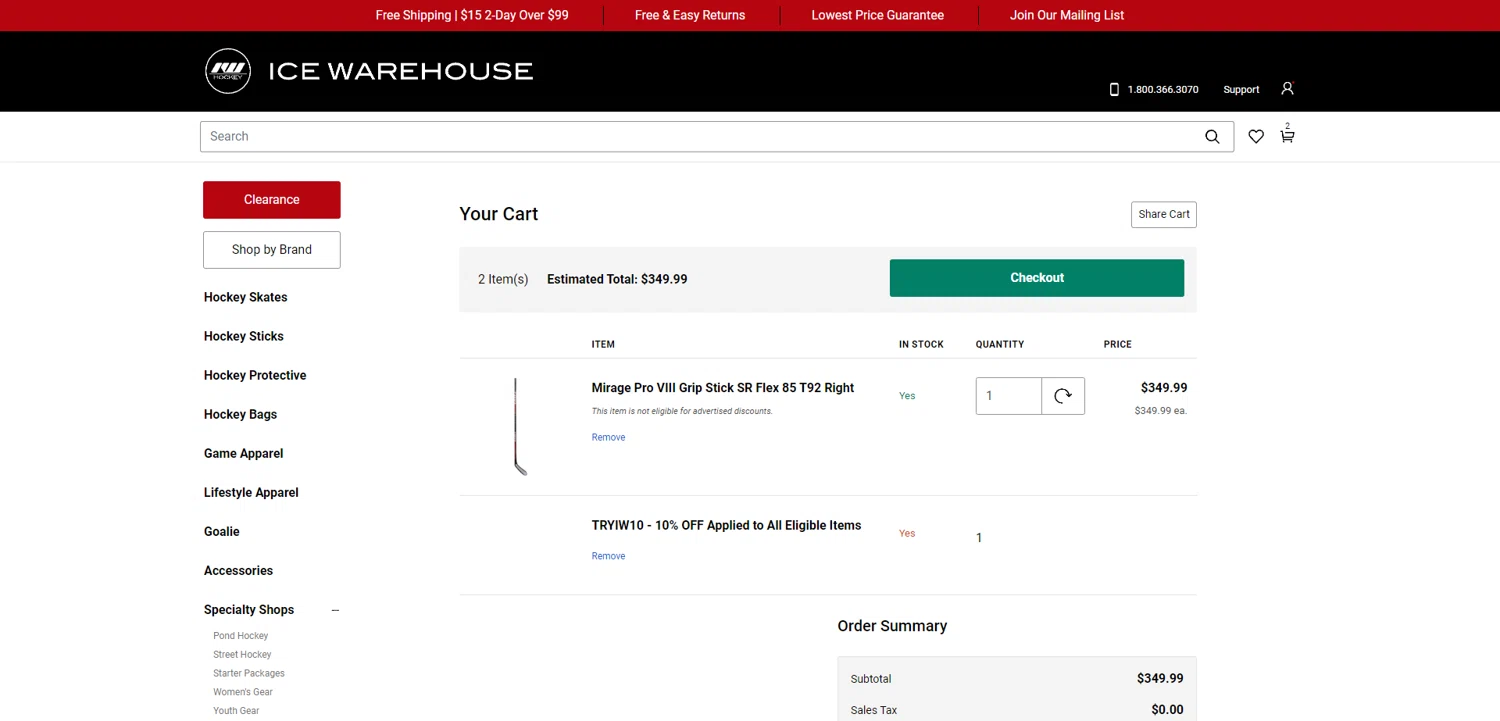Viewport: 1500px width, 721px height.
Task: Open Lowest Price Guarantee link
Action: click(878, 15)
